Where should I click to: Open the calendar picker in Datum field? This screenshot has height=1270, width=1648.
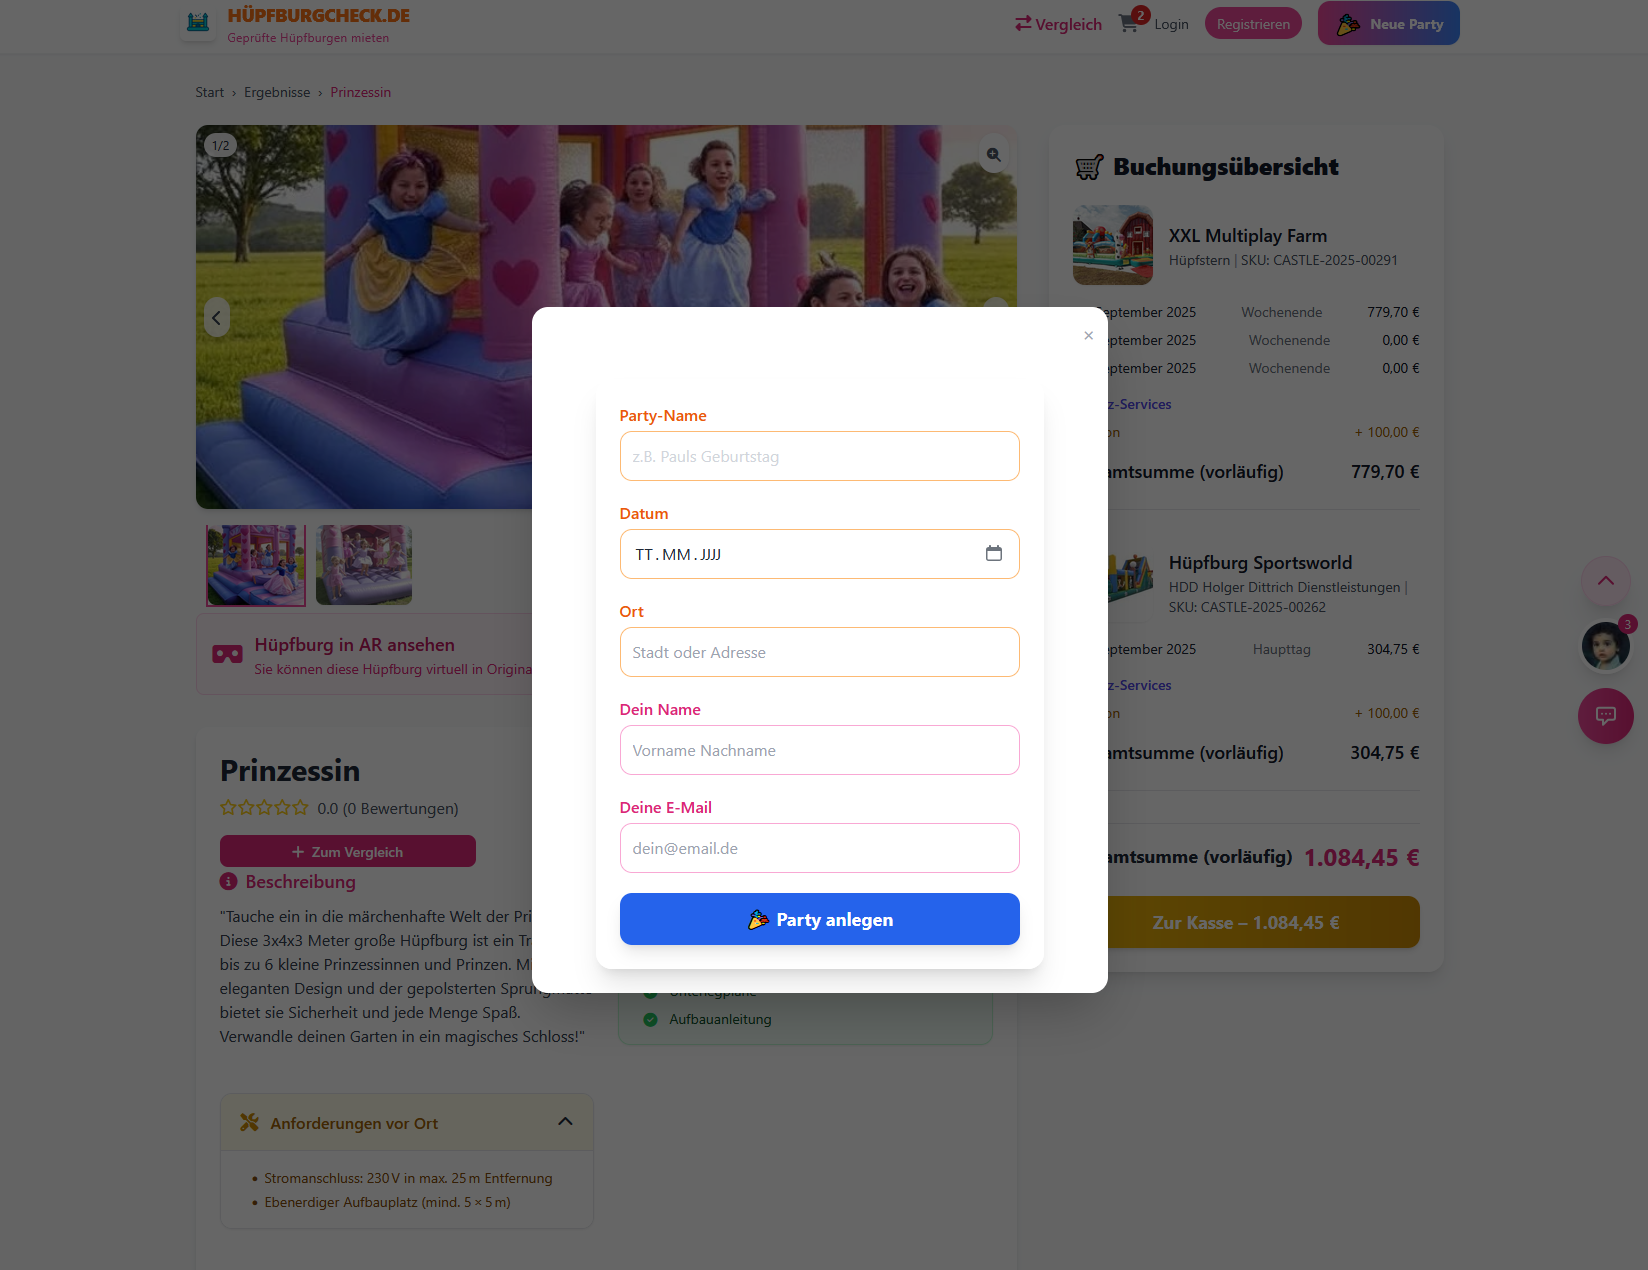[993, 553]
